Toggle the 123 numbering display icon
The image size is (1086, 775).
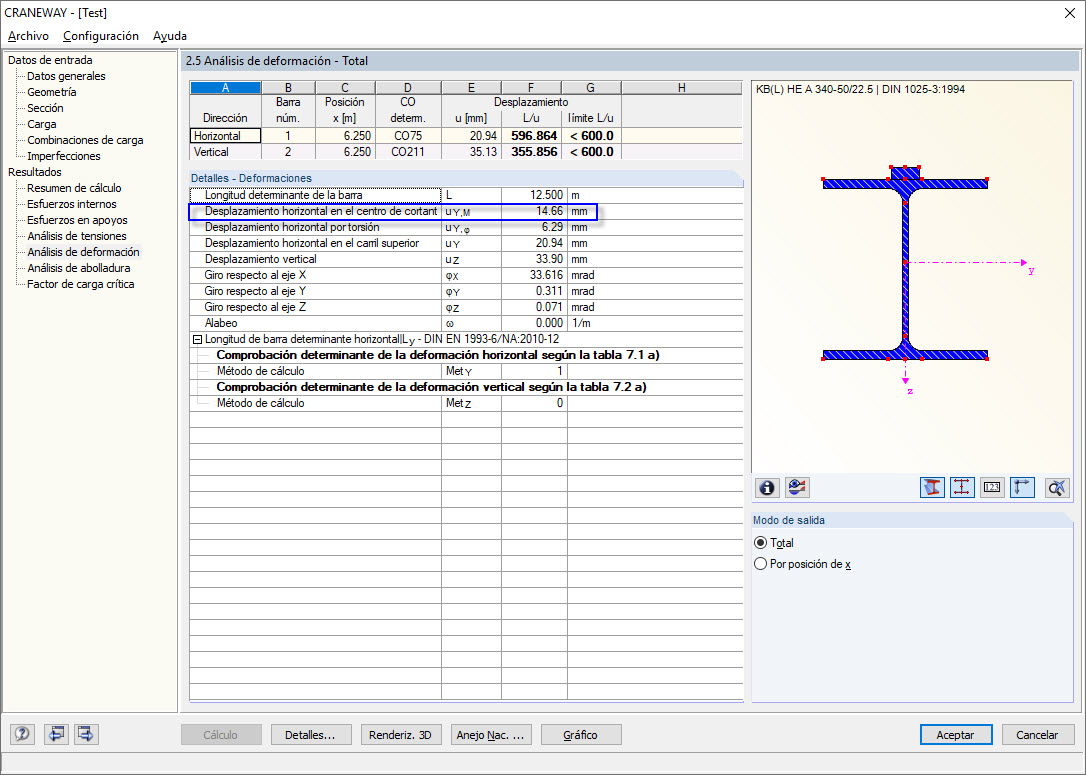pos(992,488)
